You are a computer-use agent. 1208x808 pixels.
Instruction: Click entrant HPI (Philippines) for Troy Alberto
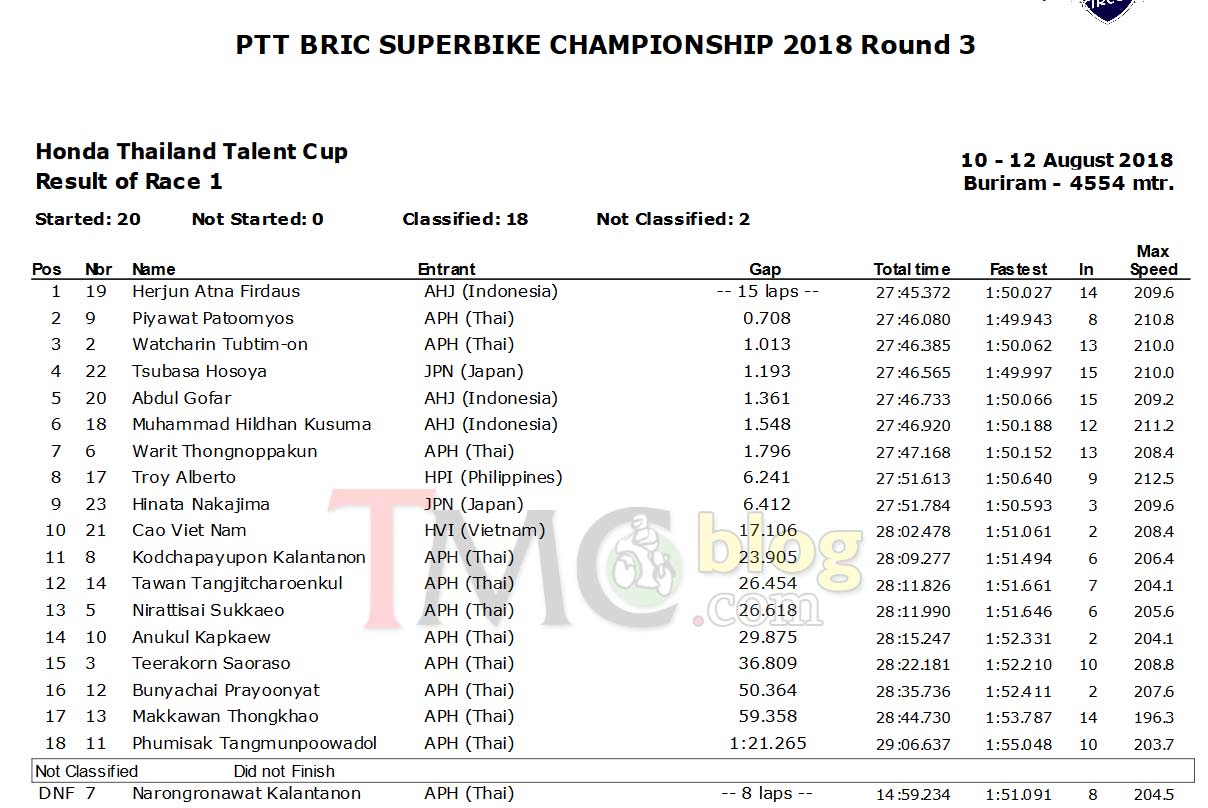pos(493,478)
